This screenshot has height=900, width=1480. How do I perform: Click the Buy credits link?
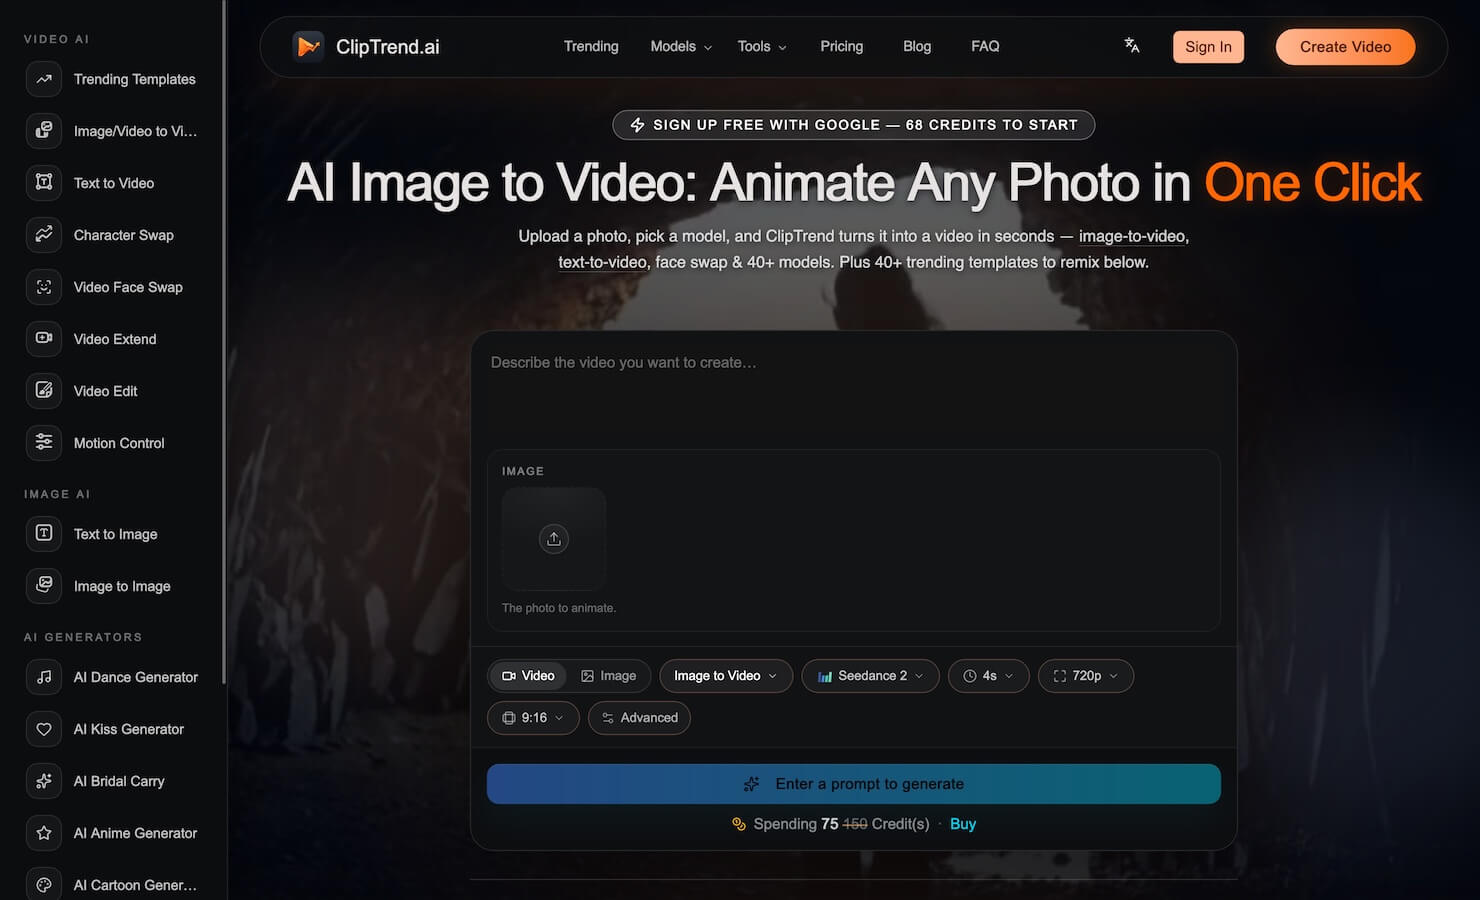[x=963, y=824]
